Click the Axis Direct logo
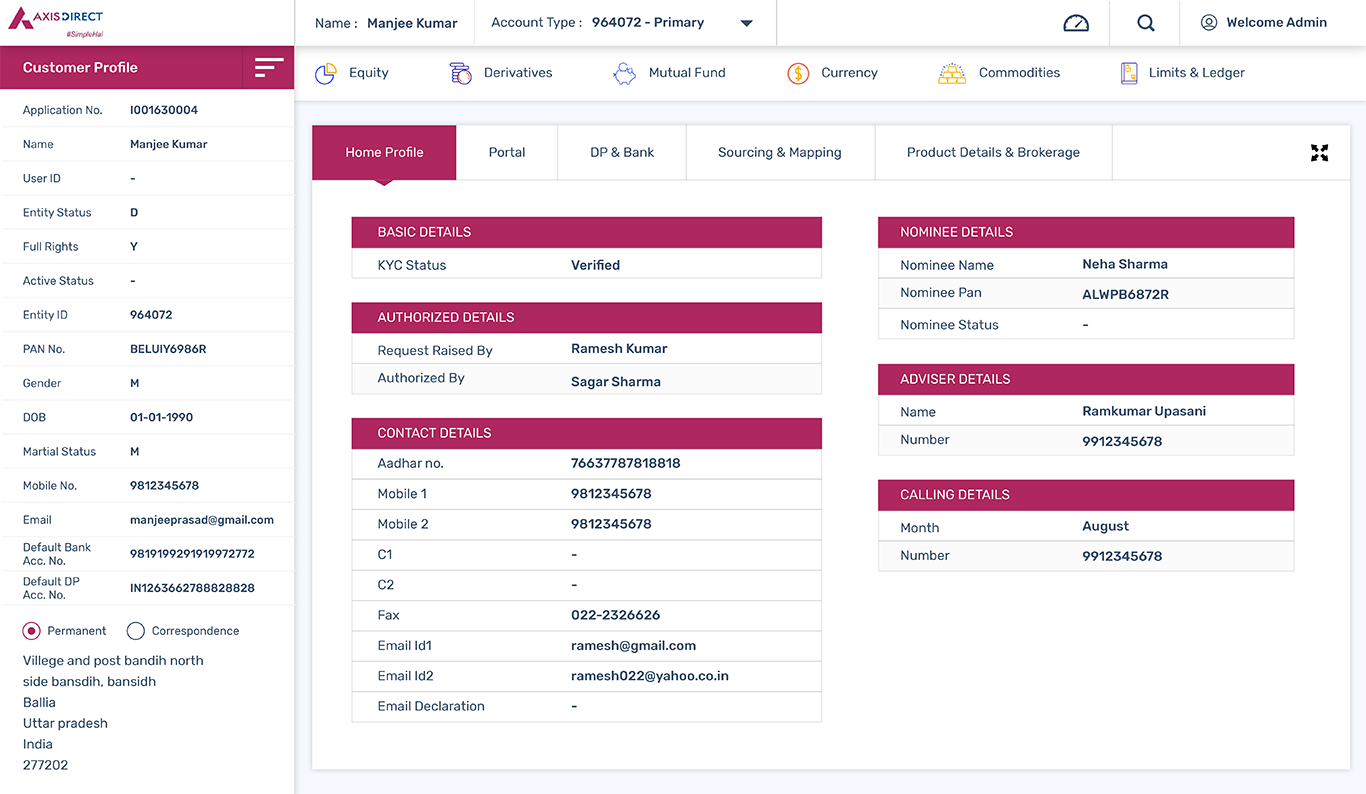 click(x=56, y=22)
